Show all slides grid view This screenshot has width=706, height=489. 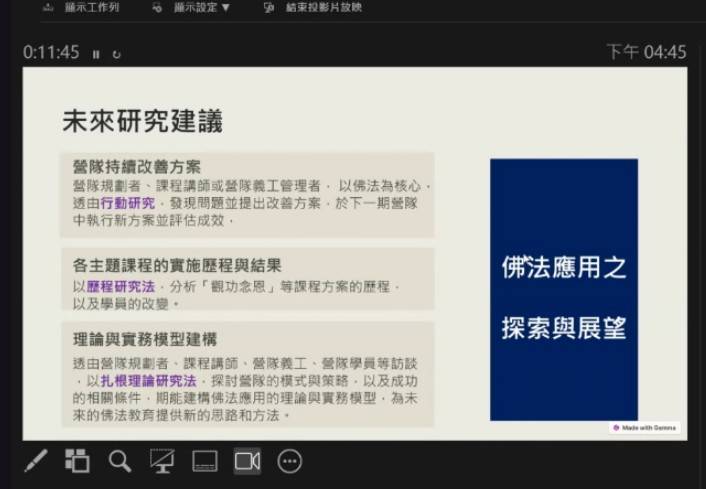click(77, 460)
